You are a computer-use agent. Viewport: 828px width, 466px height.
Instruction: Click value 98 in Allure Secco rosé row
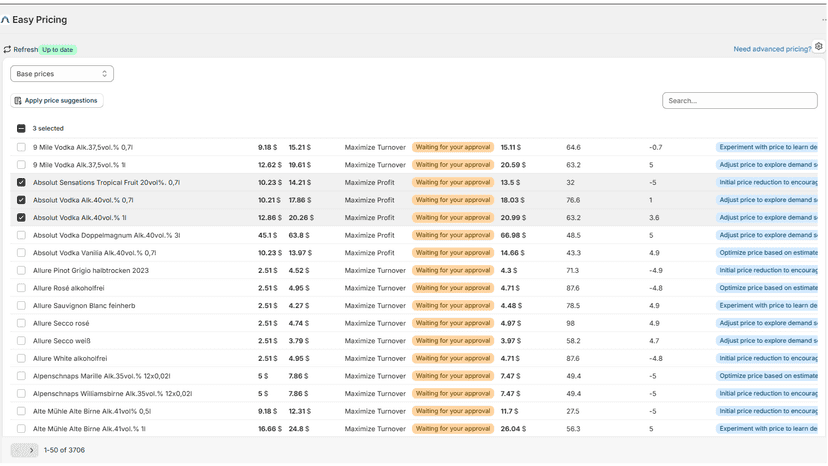point(570,323)
